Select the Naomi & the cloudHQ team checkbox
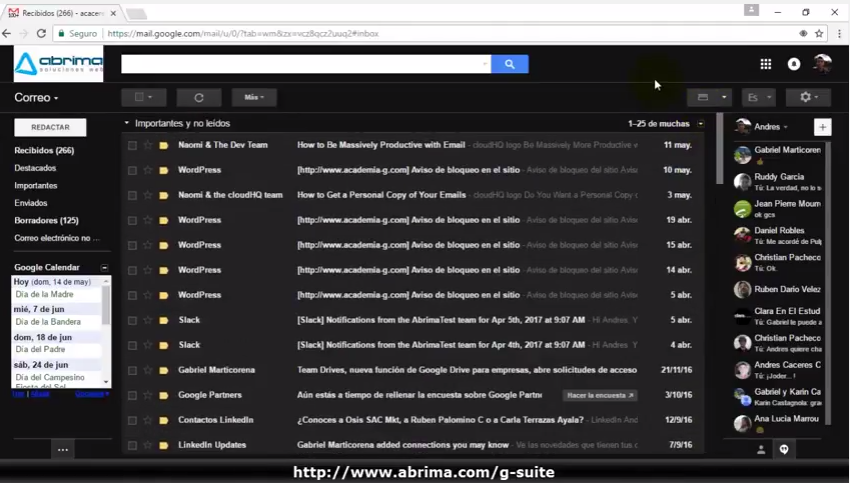850x483 pixels. [132, 195]
